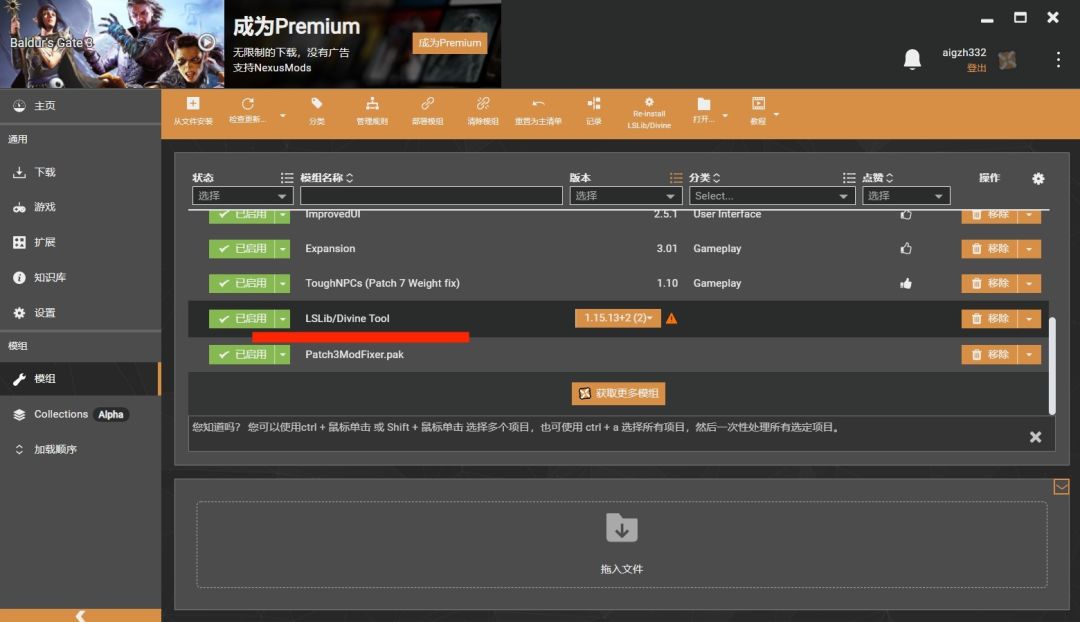Open the table settings gear icon

pyautogui.click(x=1038, y=178)
